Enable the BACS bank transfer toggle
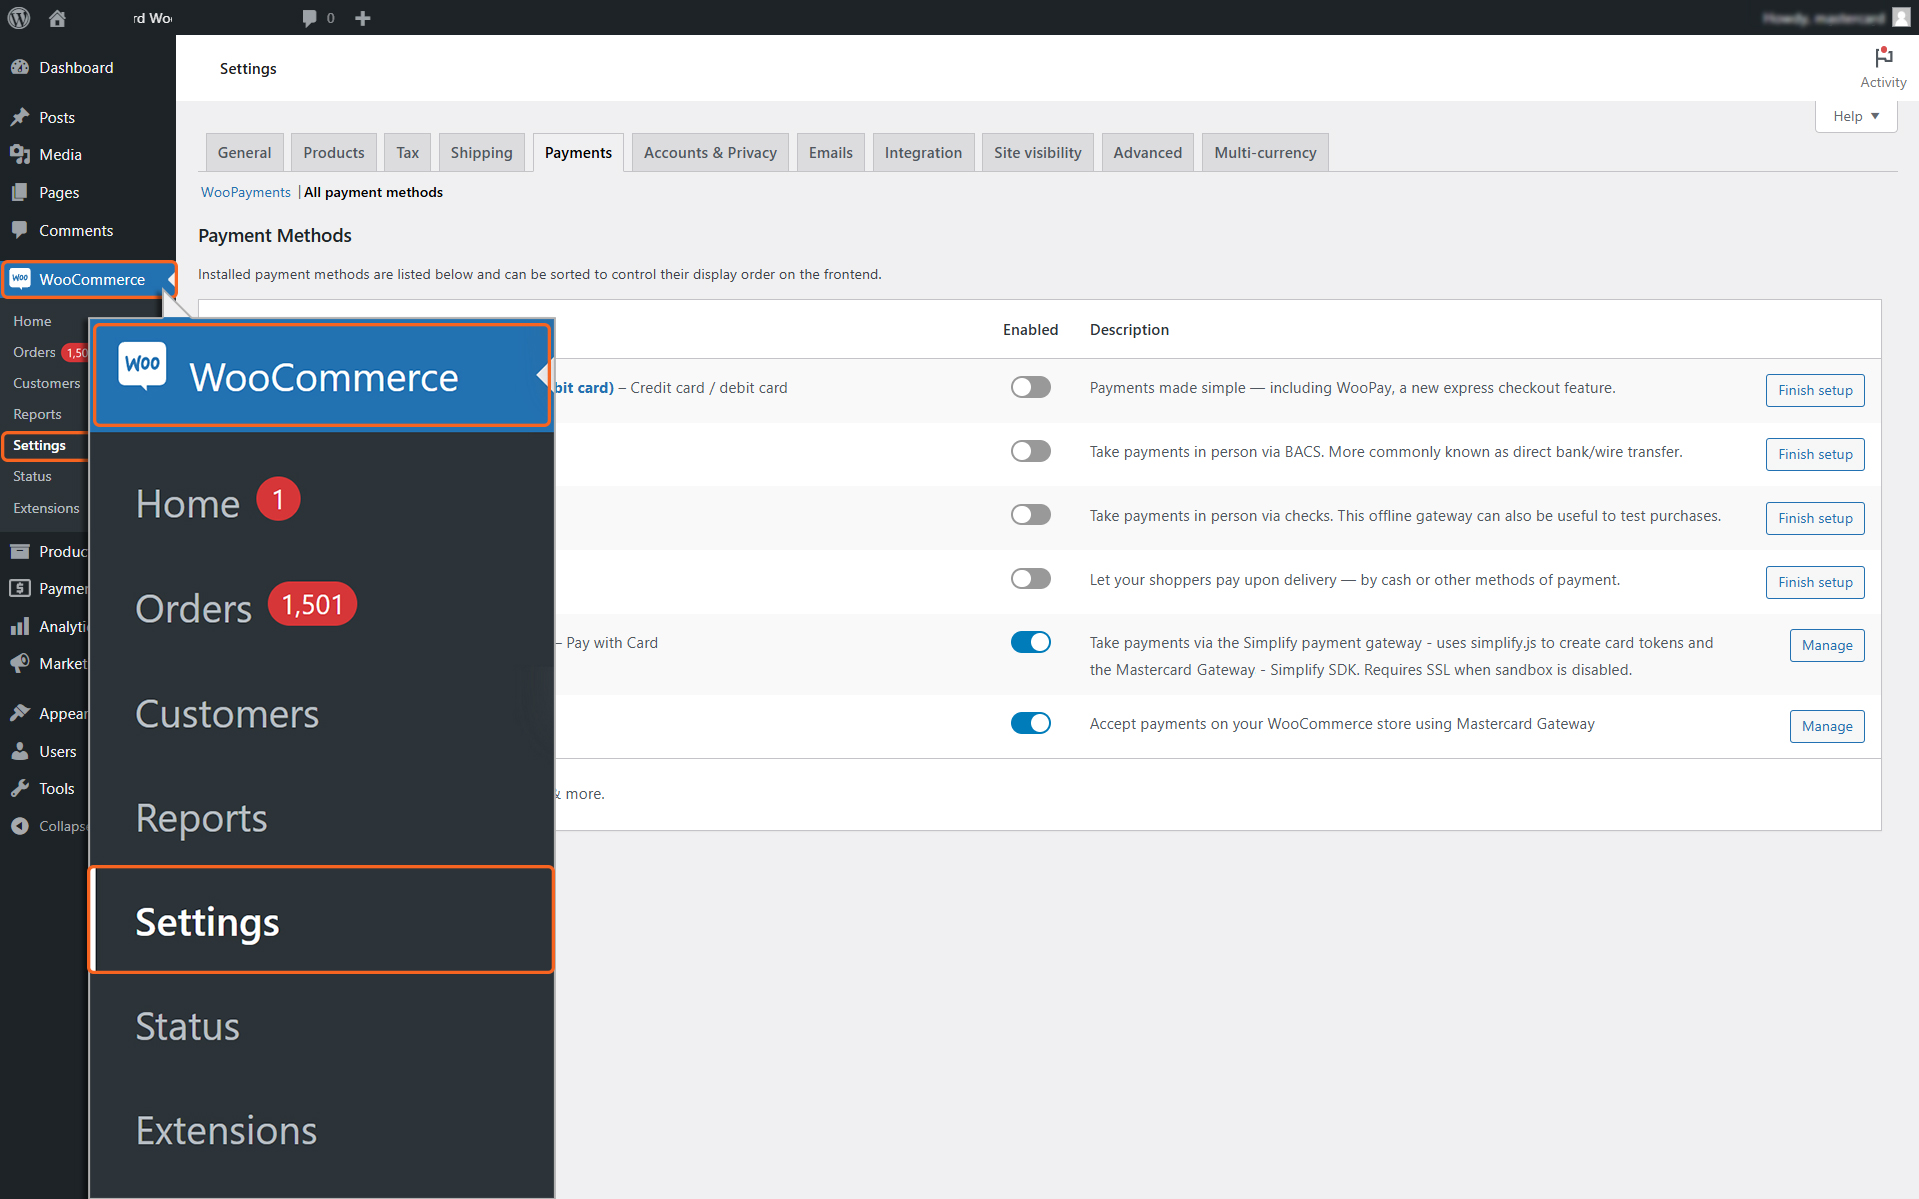The height and width of the screenshot is (1199, 1919). [1030, 451]
